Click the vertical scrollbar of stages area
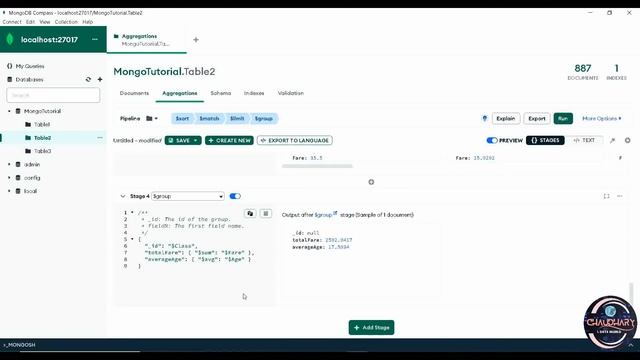The image size is (640, 360). (631, 294)
